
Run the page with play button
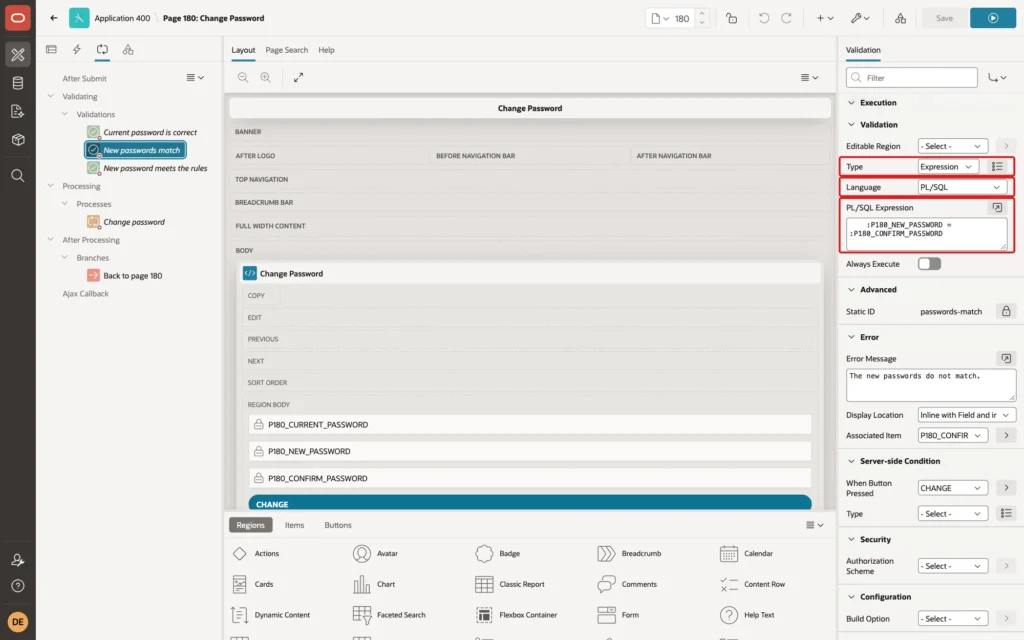click(993, 18)
